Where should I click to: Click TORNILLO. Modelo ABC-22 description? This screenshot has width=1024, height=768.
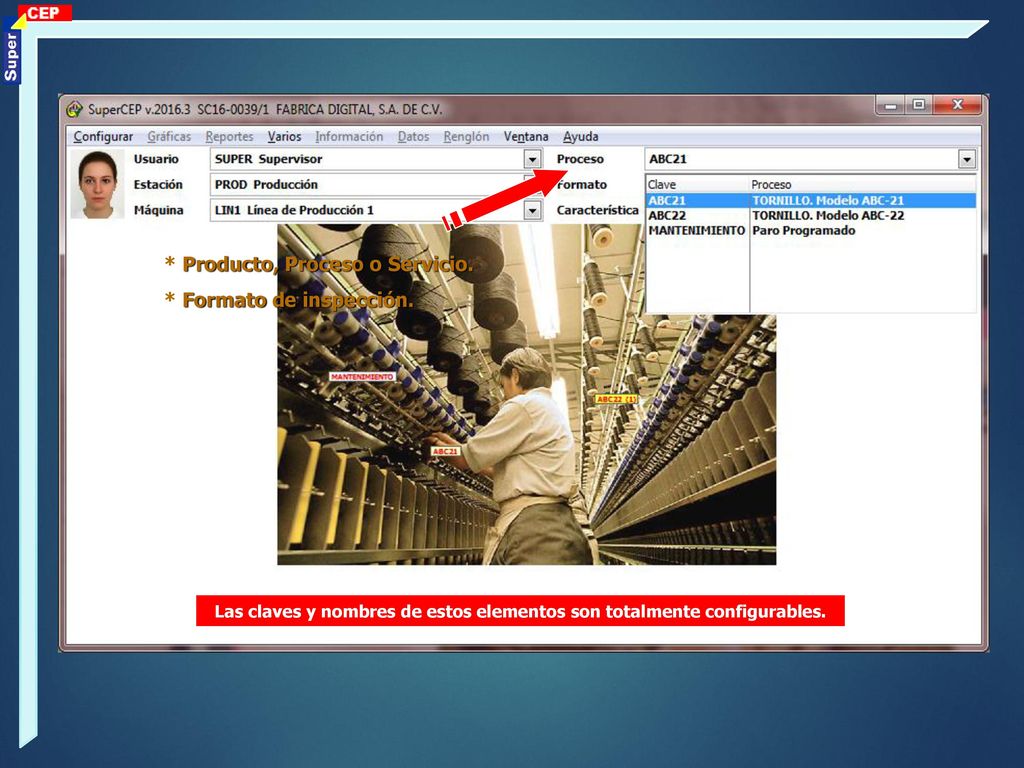[x=828, y=216]
